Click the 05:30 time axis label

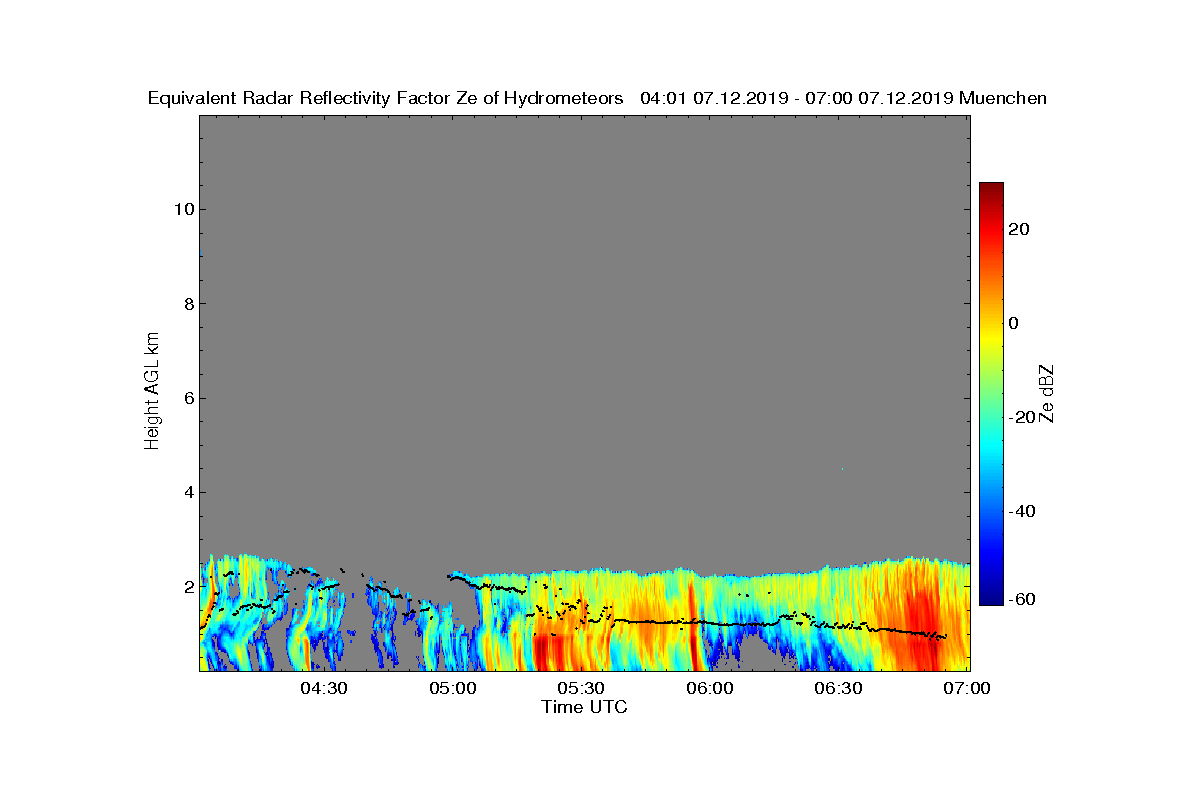pos(581,689)
